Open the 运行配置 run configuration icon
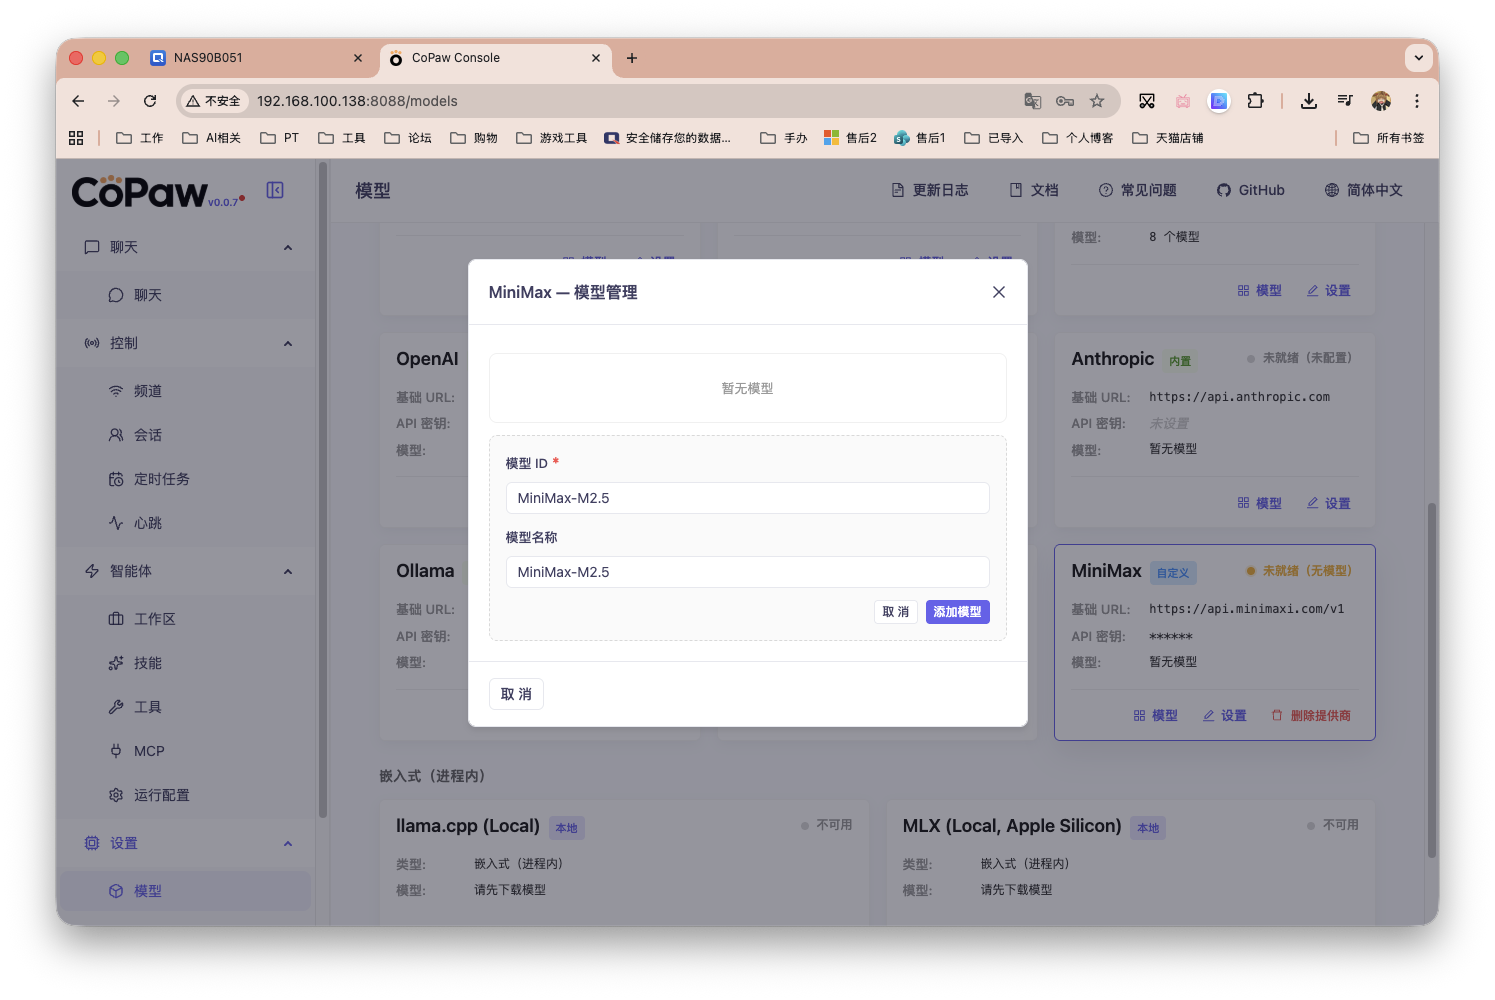Image resolution: width=1495 pixels, height=1000 pixels. [117, 794]
